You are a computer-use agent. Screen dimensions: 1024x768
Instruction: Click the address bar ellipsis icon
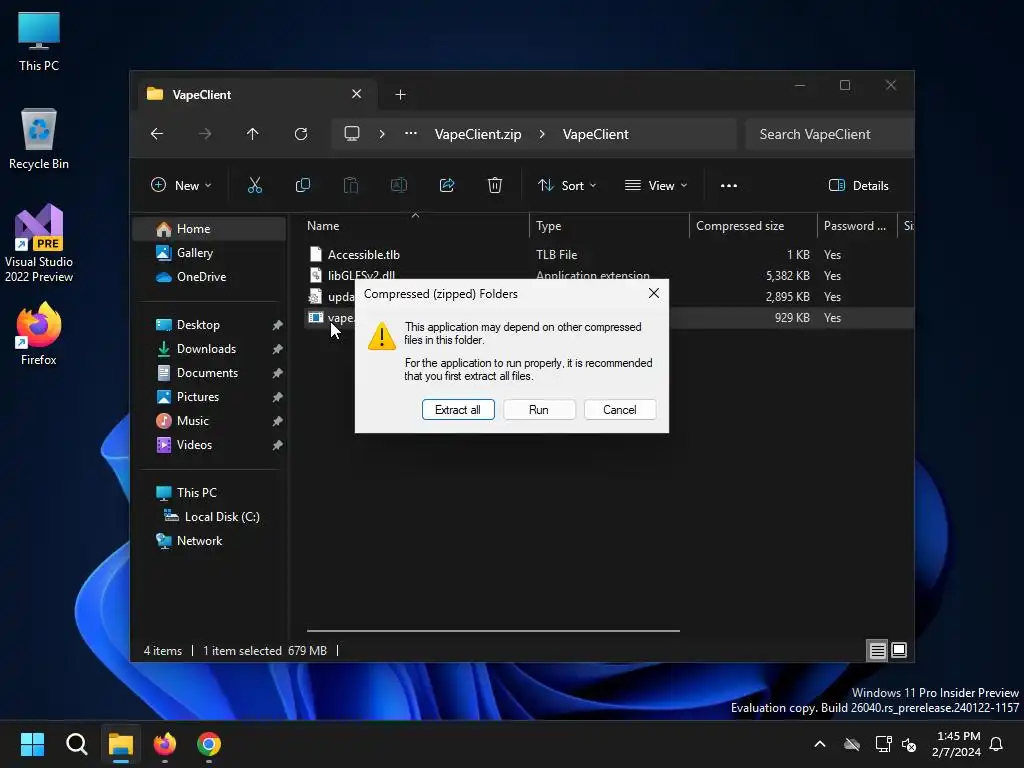pos(411,133)
